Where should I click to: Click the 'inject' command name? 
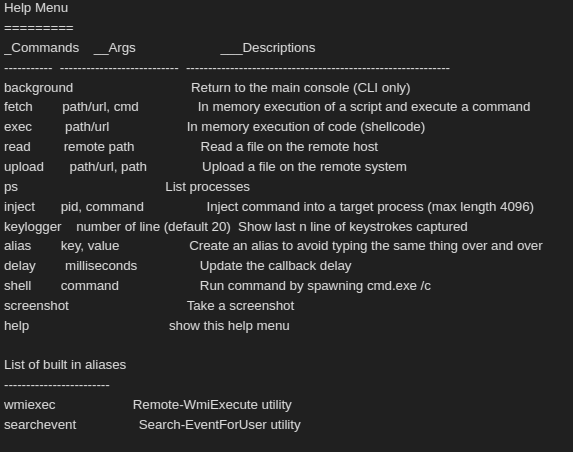pos(19,207)
